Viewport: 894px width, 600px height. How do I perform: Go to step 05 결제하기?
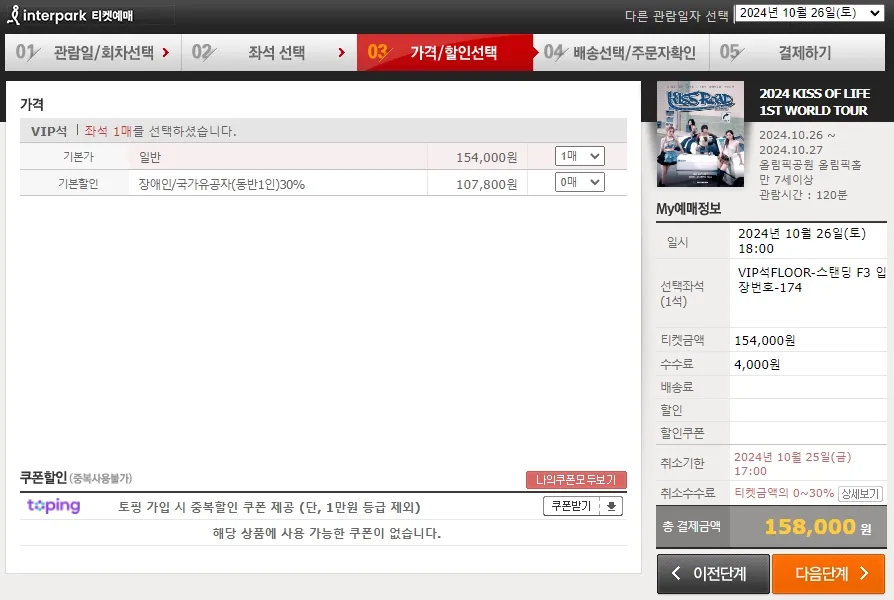pyautogui.click(x=798, y=52)
